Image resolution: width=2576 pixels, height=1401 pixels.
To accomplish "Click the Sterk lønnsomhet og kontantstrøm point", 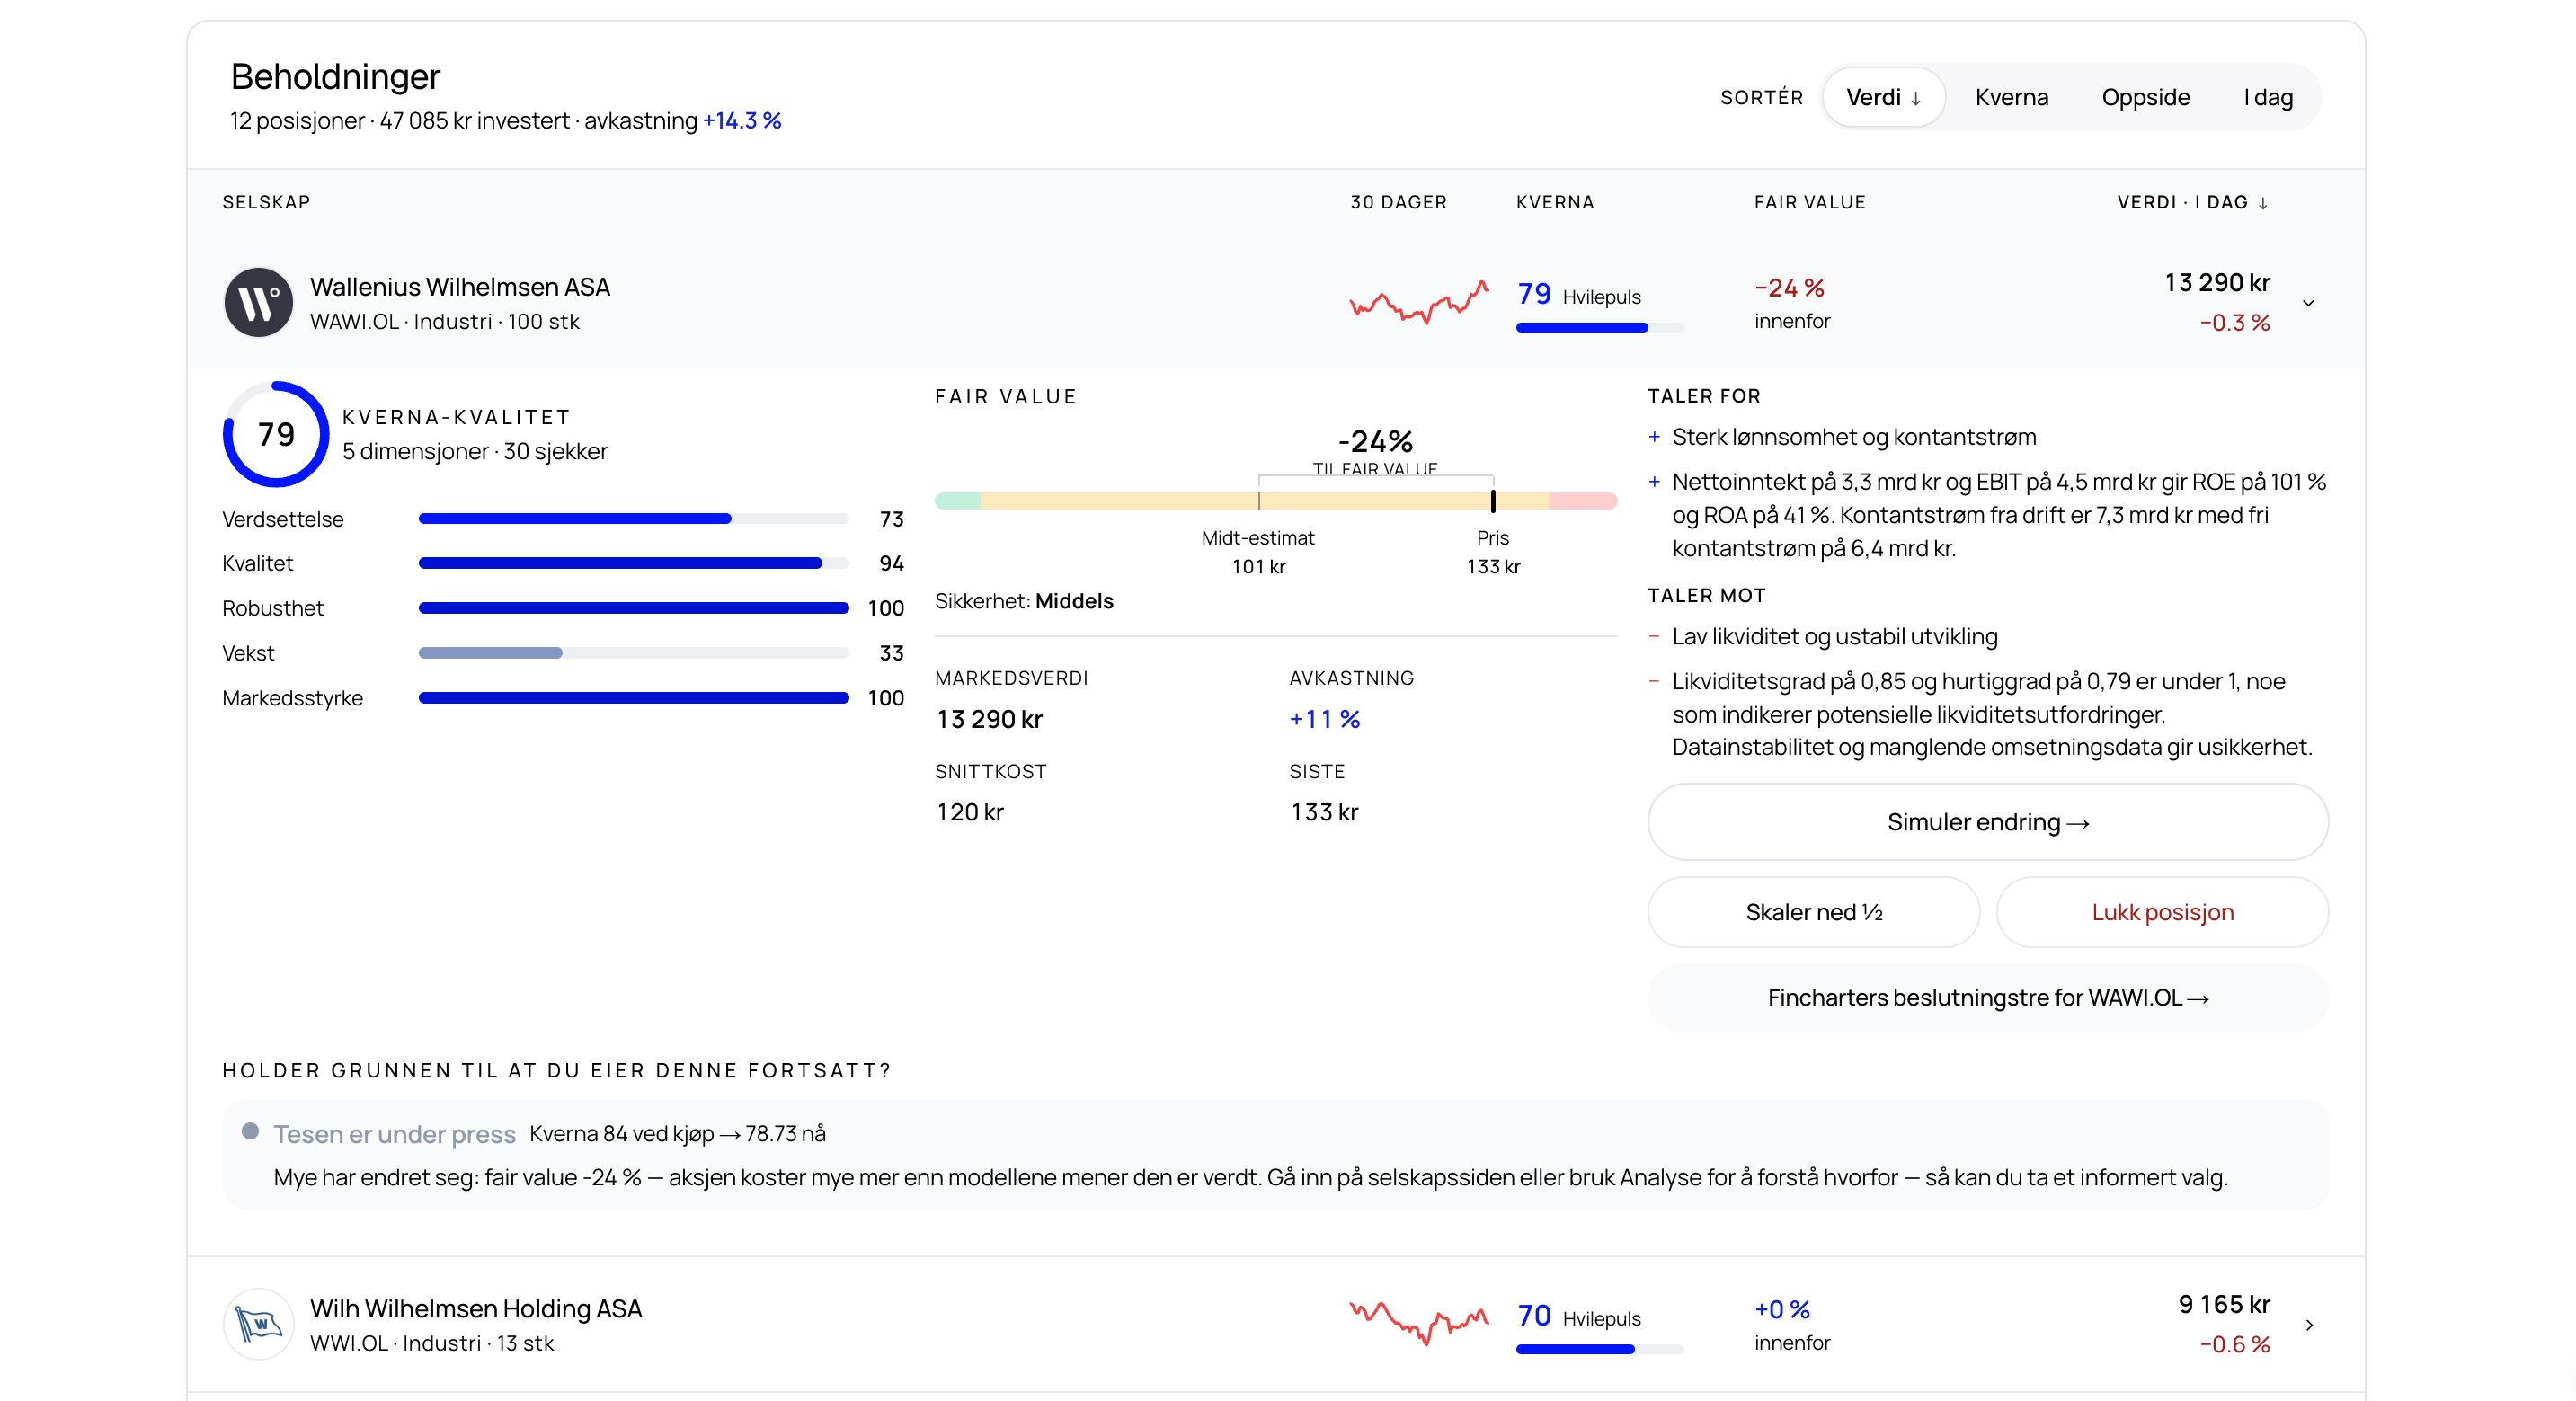I will [1854, 437].
